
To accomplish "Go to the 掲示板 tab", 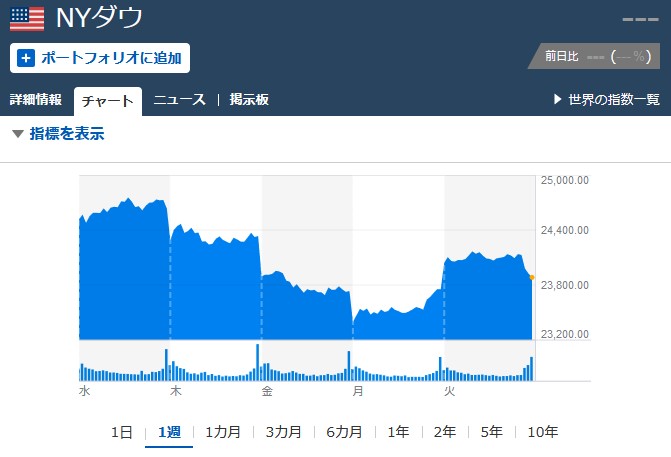I will pos(249,100).
